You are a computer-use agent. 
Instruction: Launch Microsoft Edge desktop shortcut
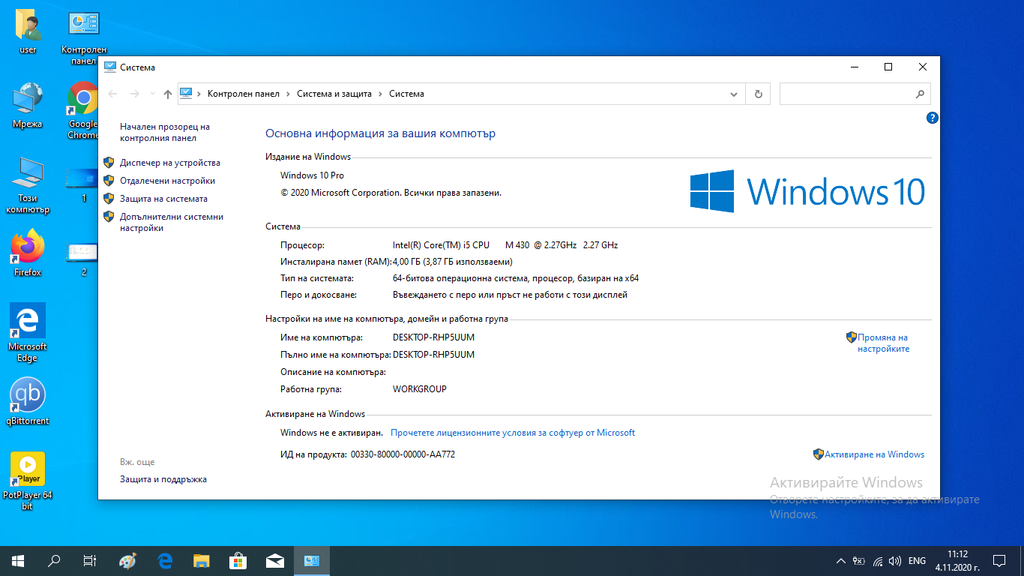tap(27, 332)
